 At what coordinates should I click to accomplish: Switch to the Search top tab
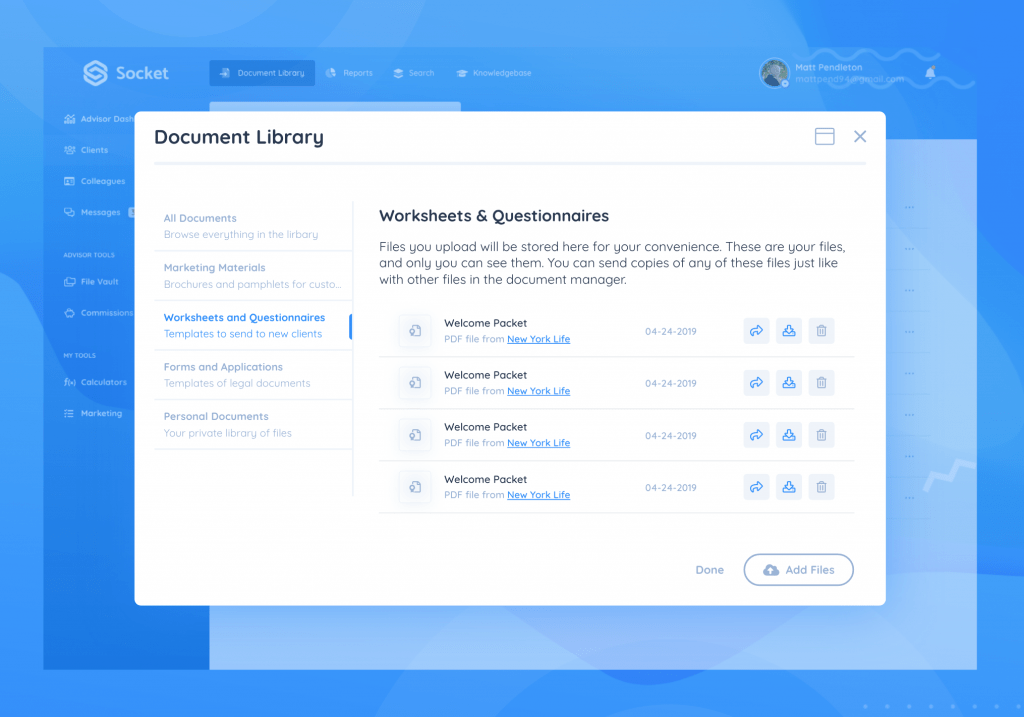(414, 73)
